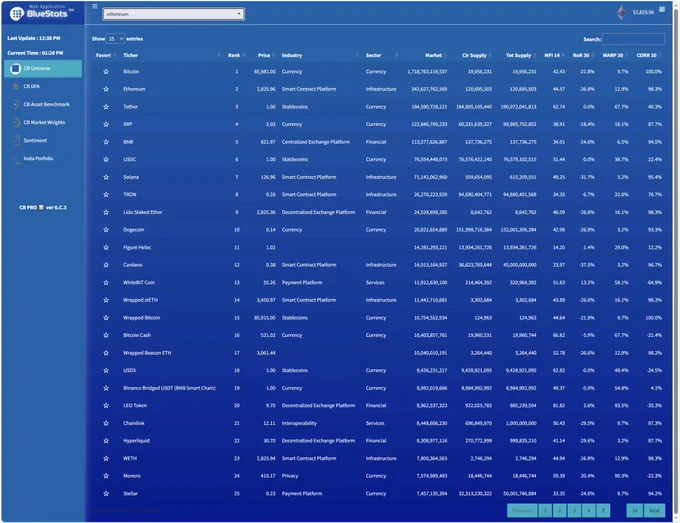Star the BNB row
The image size is (680, 523).
point(106,142)
